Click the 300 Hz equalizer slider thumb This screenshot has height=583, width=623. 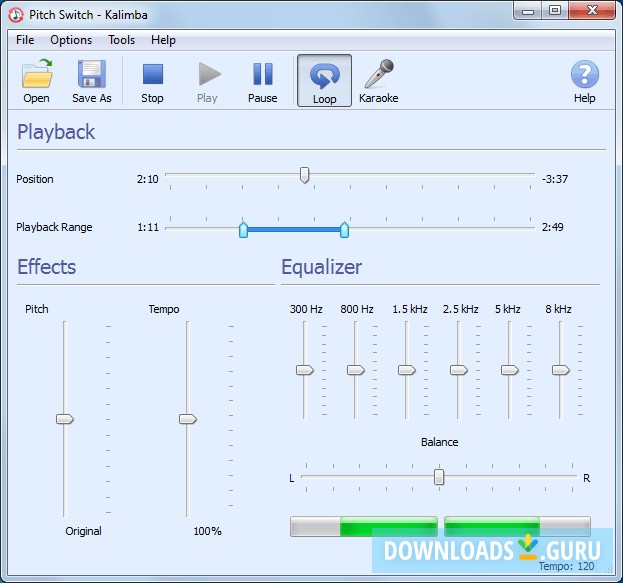coord(305,370)
